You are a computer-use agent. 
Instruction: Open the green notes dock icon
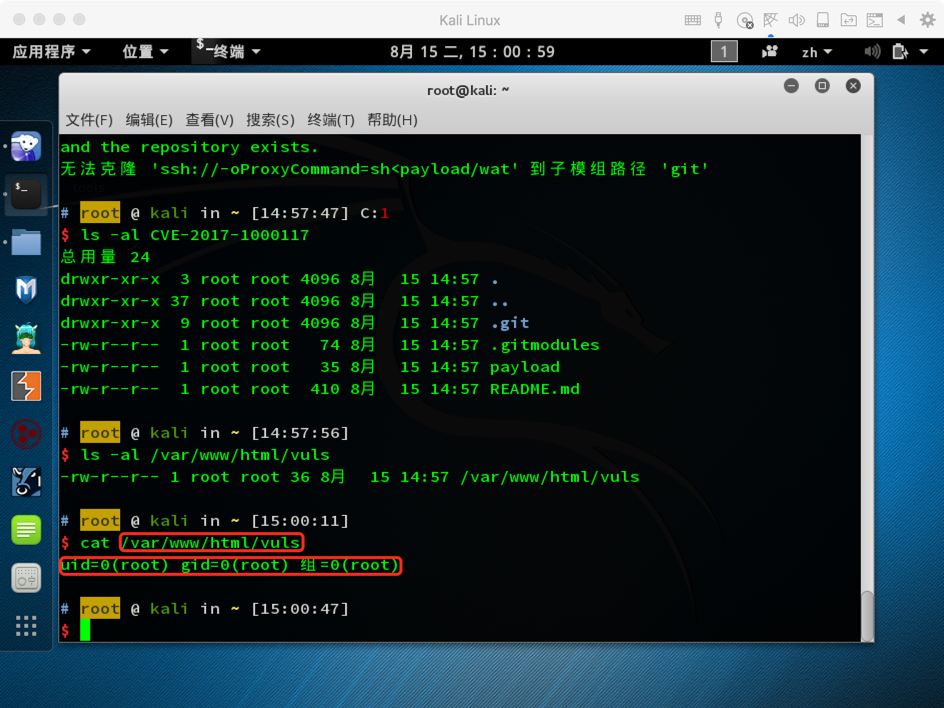(x=26, y=530)
